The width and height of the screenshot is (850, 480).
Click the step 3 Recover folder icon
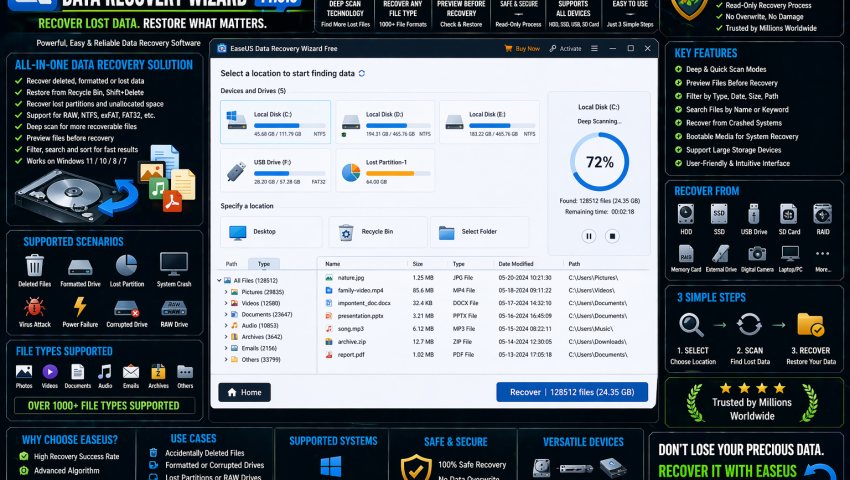(810, 325)
